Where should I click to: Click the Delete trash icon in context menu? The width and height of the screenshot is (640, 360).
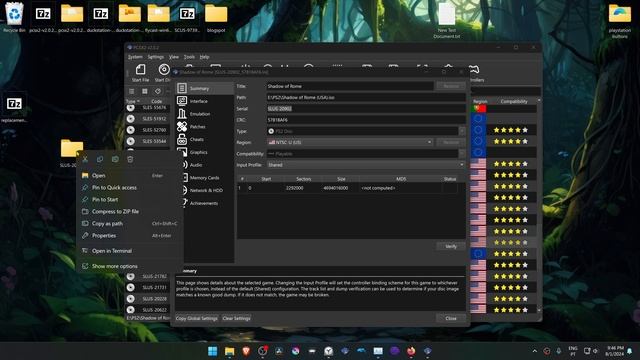130,159
